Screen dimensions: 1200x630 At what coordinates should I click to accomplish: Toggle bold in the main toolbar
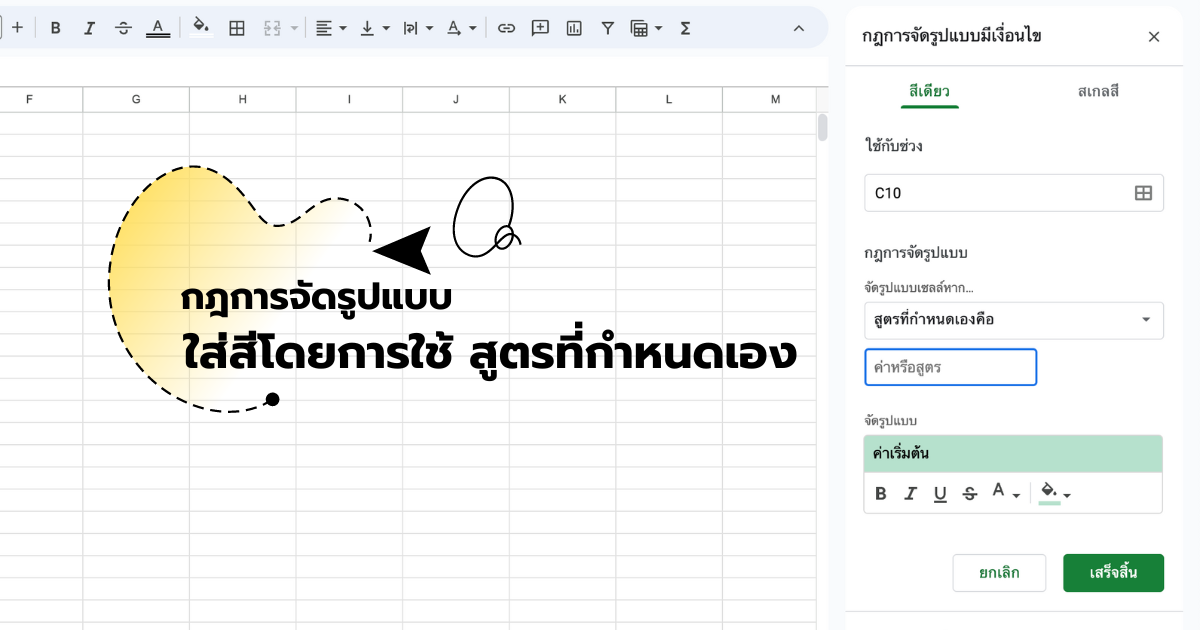click(x=56, y=28)
